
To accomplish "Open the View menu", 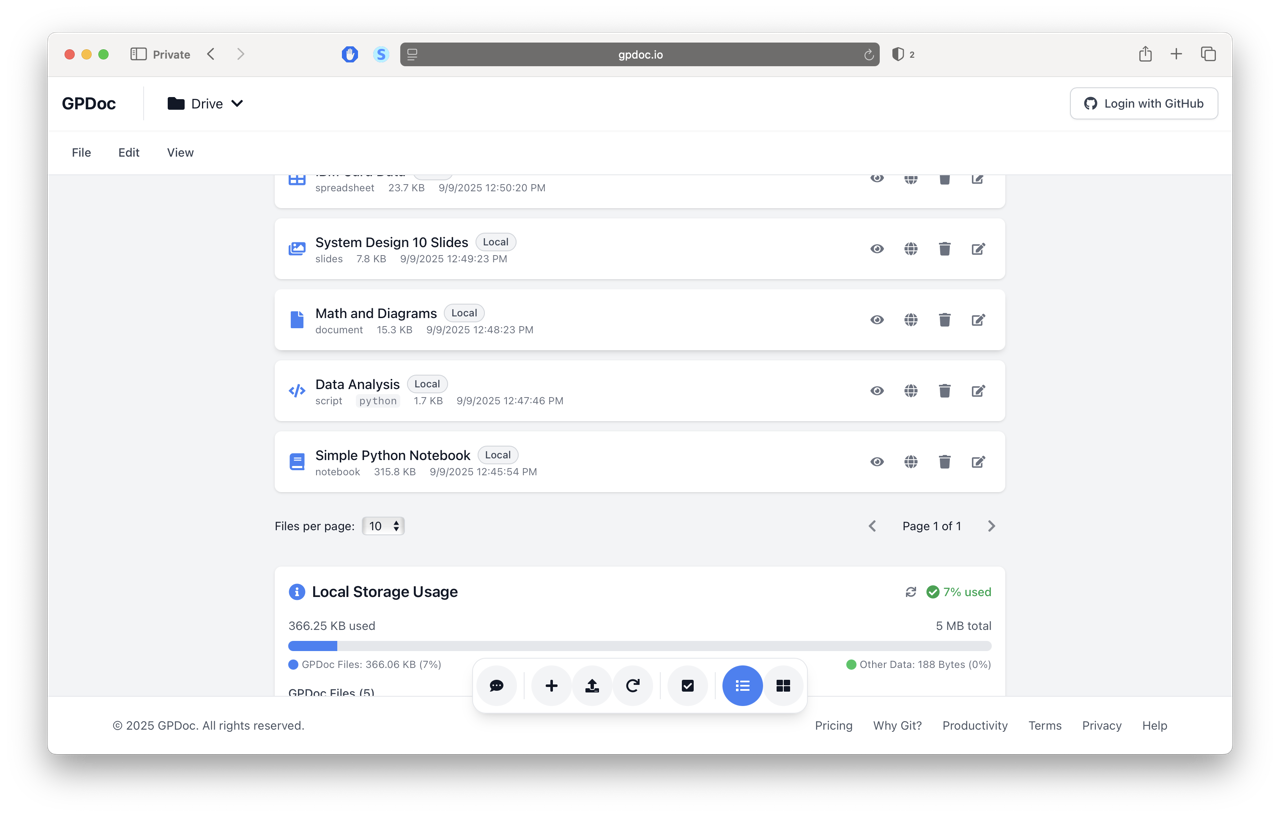I will click(x=180, y=153).
